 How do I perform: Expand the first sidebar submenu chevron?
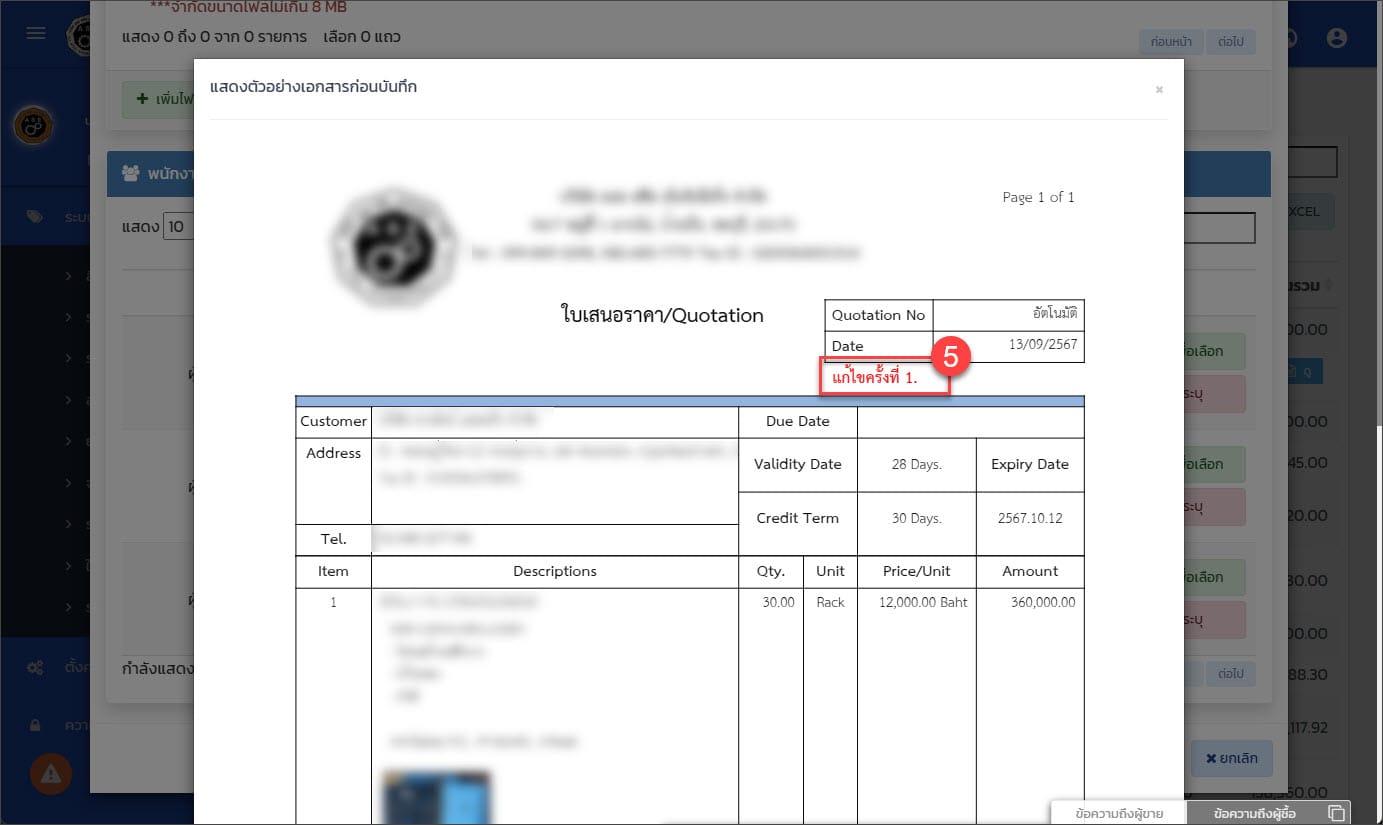pos(69,274)
